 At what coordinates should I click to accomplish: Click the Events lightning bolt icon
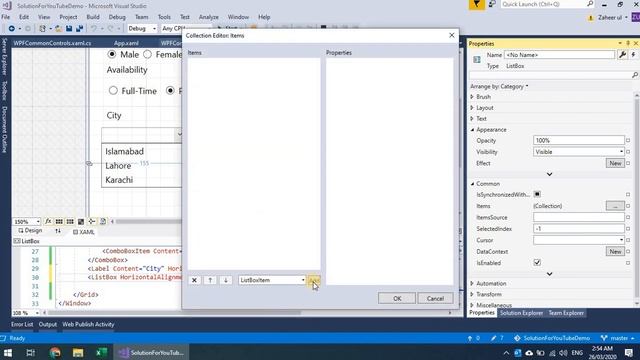click(x=633, y=55)
